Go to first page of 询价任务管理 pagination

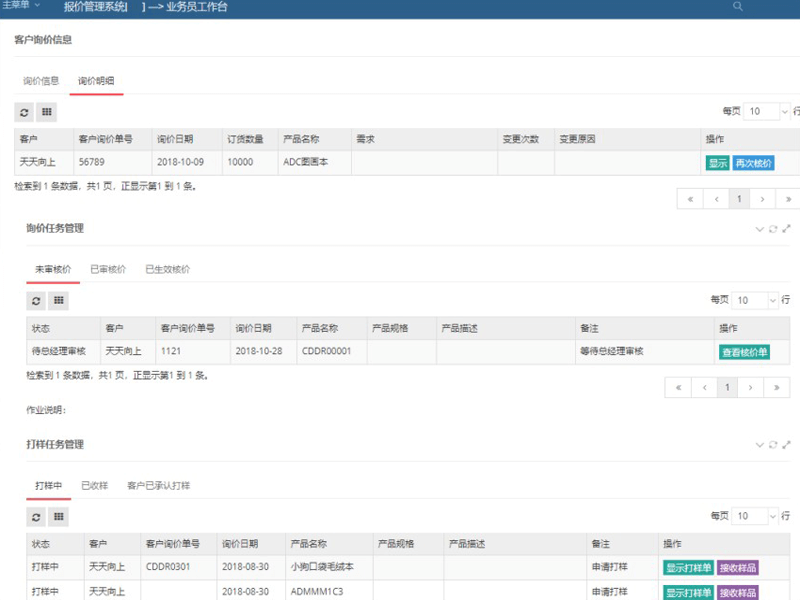click(678, 388)
